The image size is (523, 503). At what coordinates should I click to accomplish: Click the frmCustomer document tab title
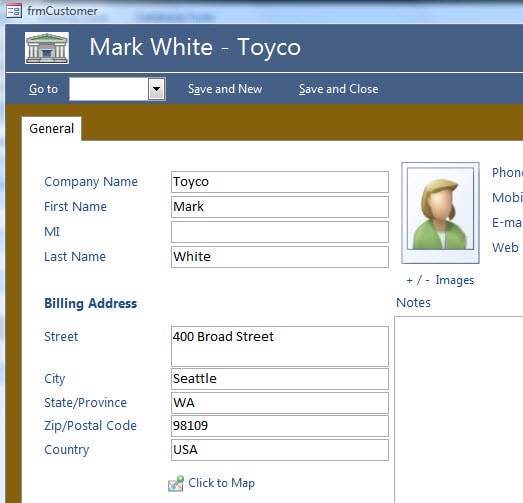pos(62,11)
